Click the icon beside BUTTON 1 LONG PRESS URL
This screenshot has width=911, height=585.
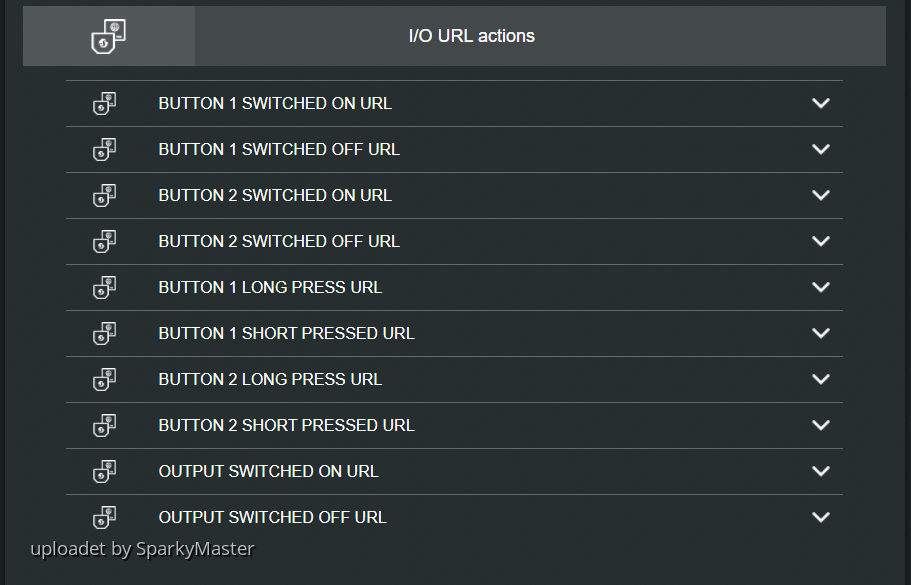point(105,287)
